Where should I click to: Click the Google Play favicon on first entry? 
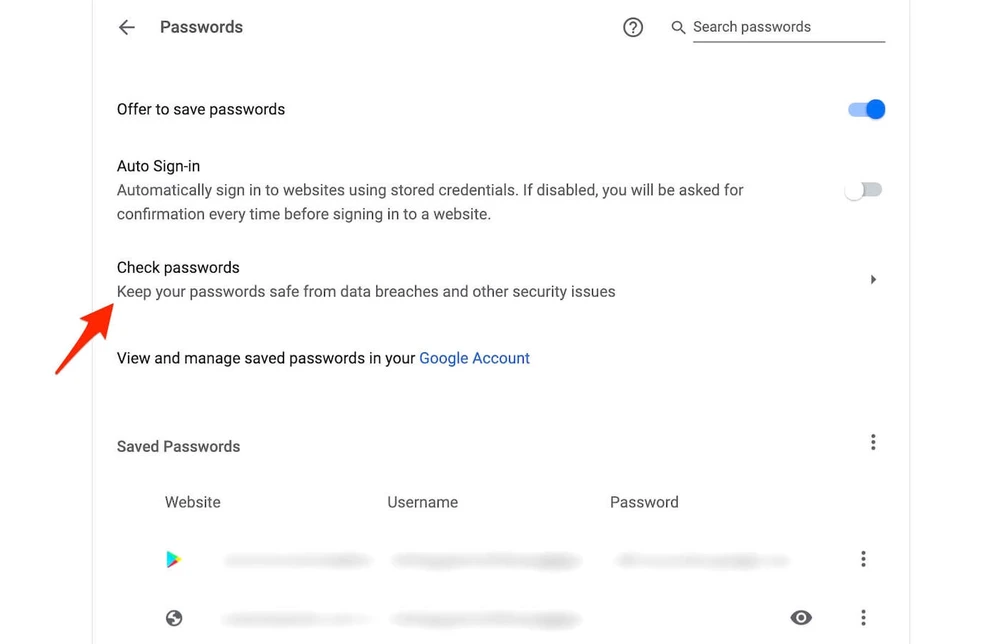click(174, 558)
